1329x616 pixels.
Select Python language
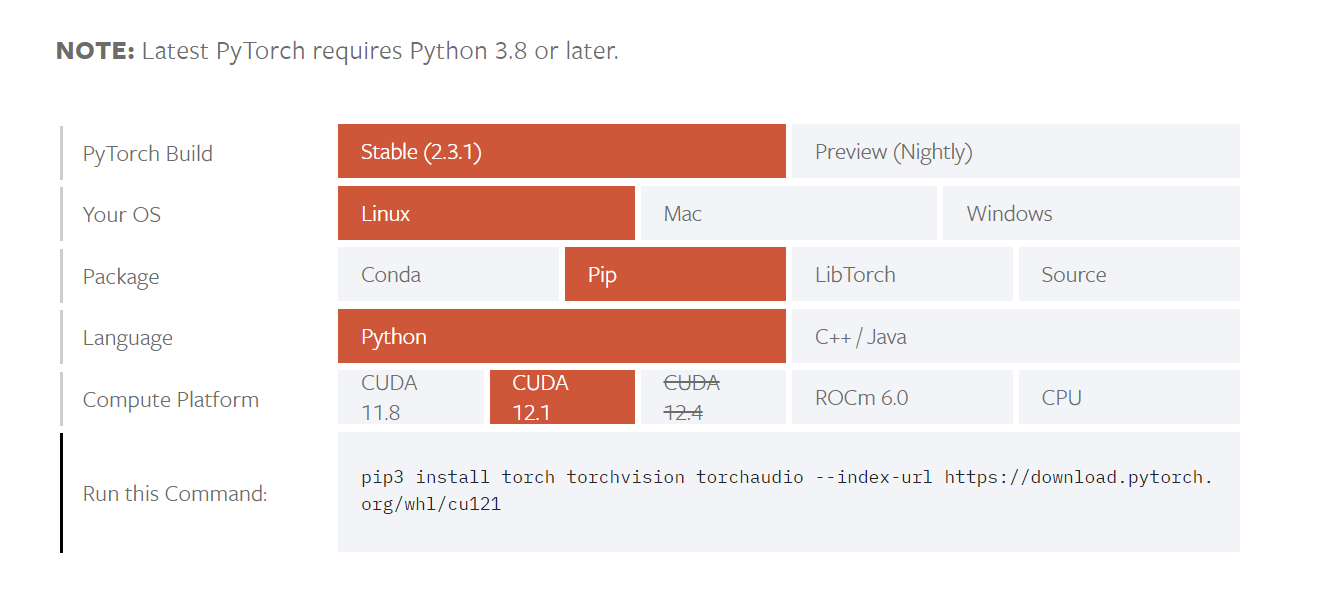561,336
